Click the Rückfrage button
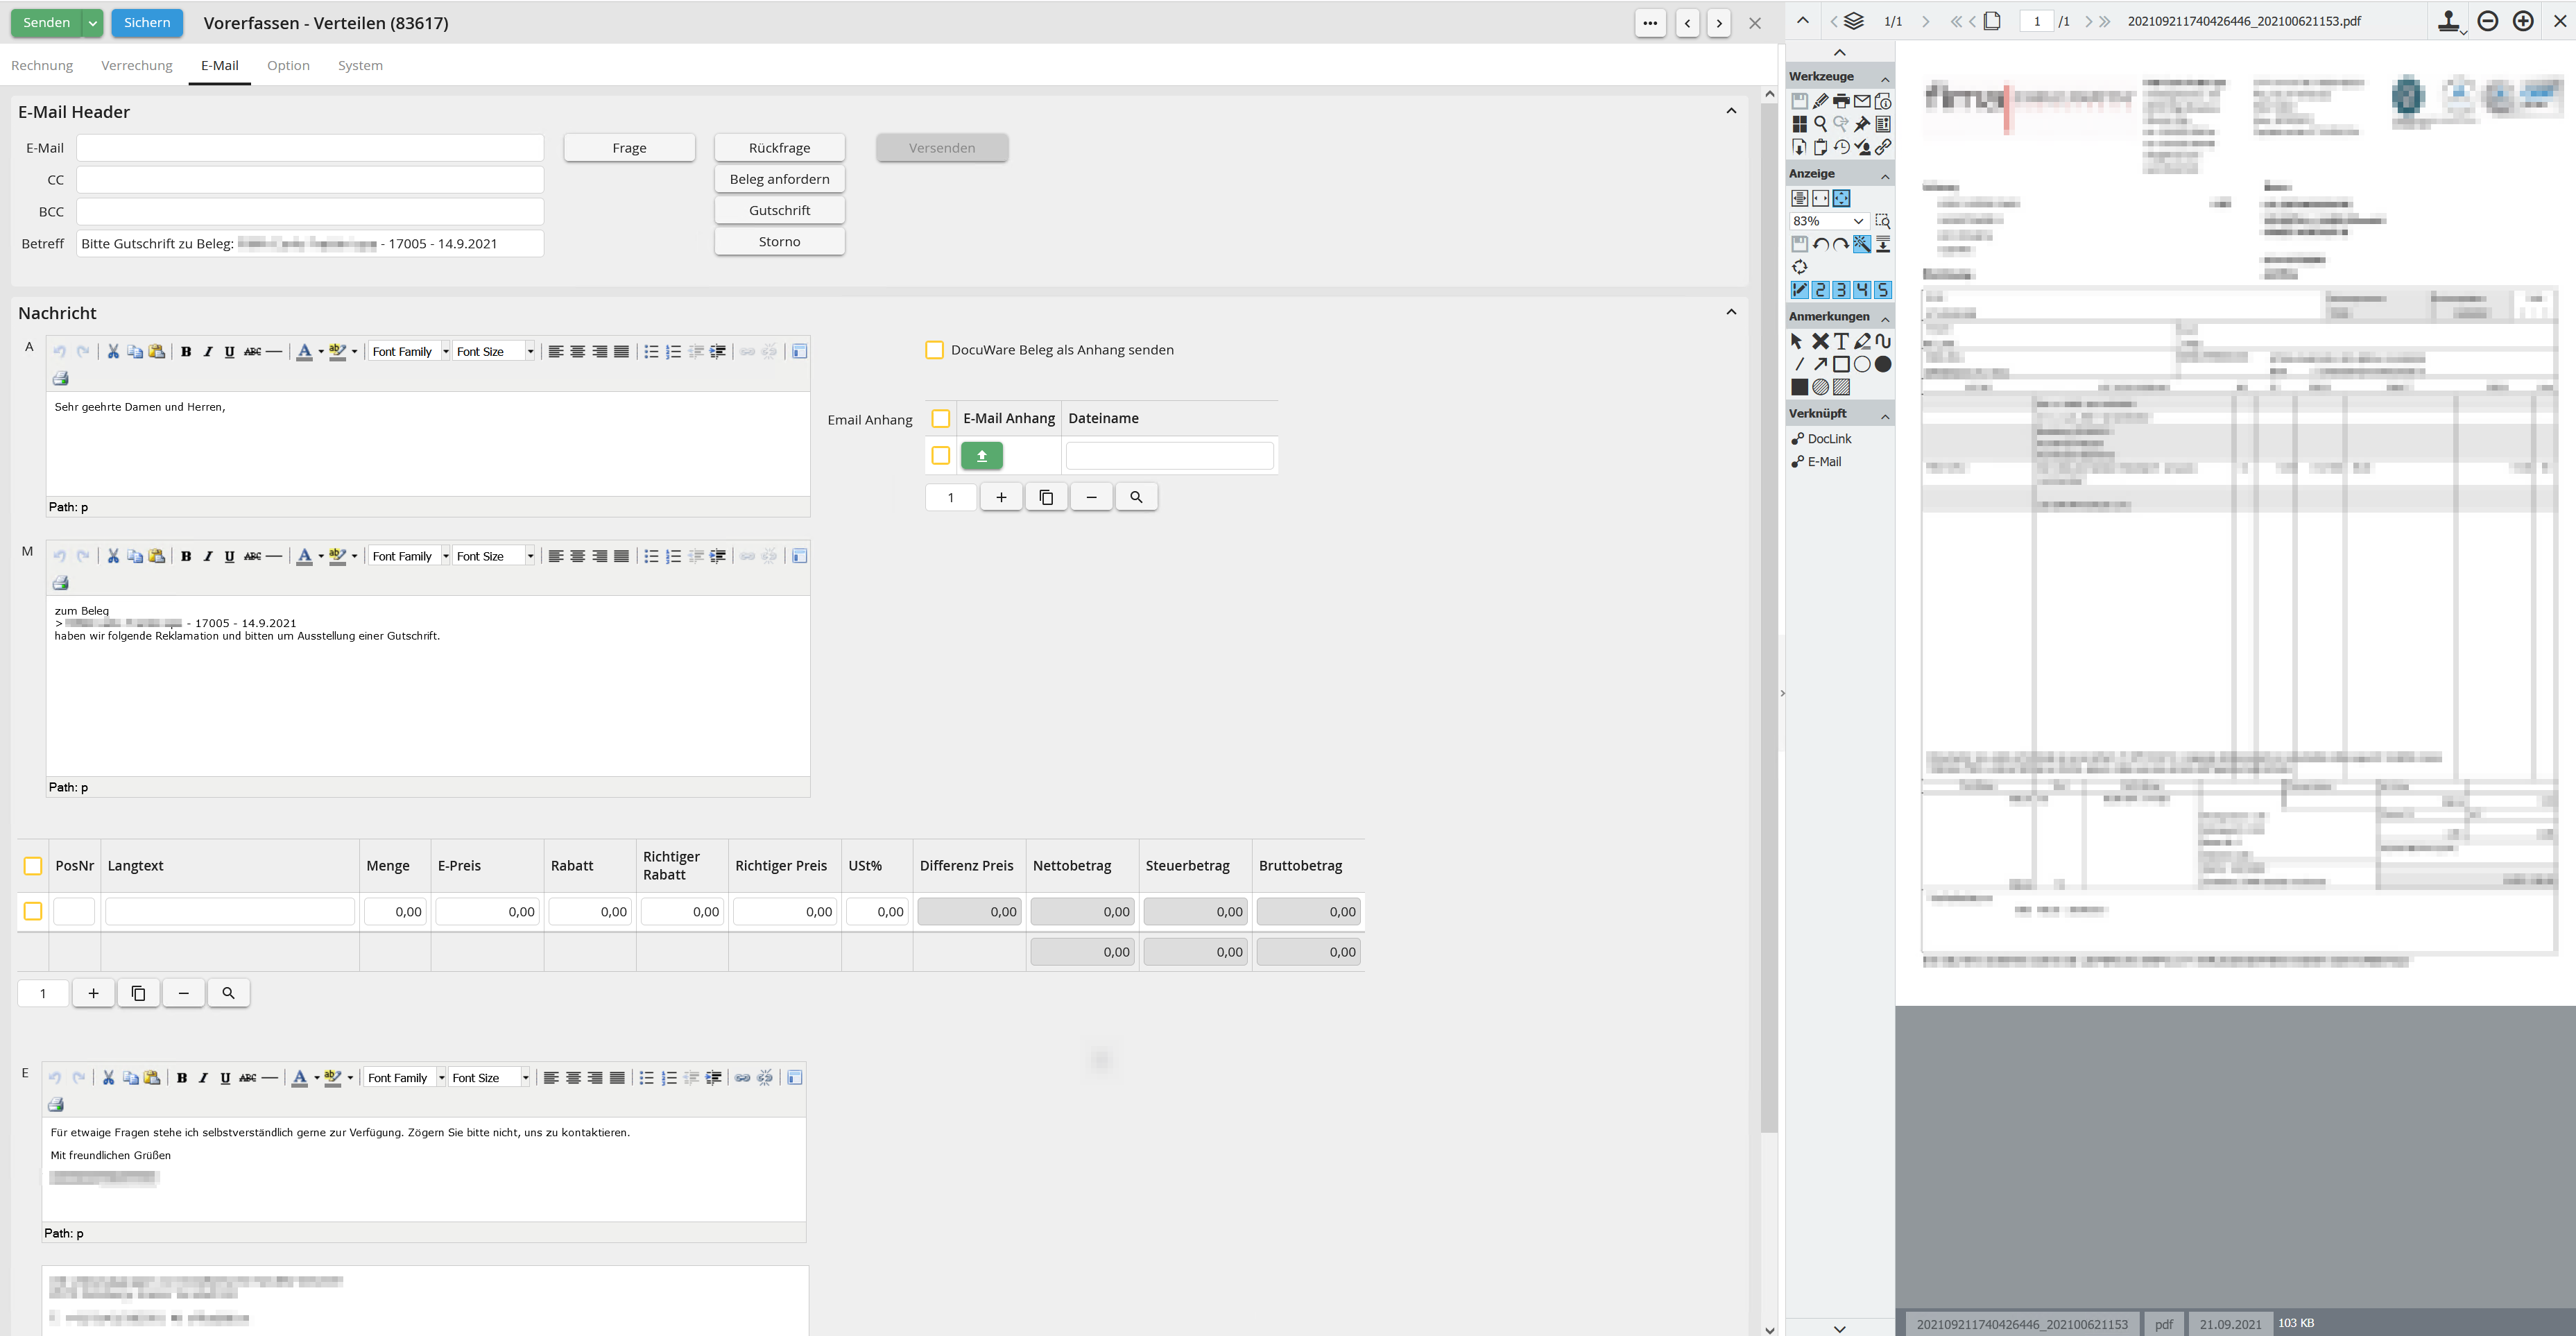The height and width of the screenshot is (1336, 2576). [779, 148]
